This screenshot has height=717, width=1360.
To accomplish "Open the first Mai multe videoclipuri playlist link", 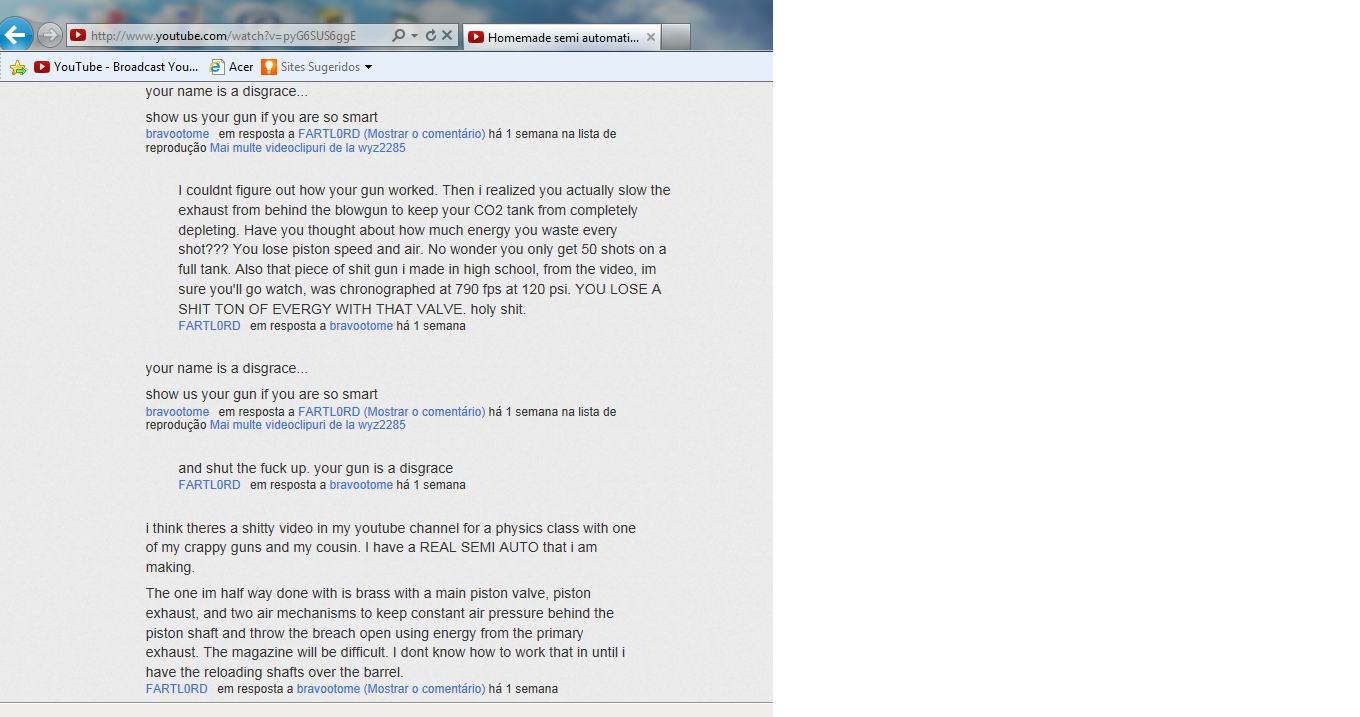I will pyautogui.click(x=308, y=147).
